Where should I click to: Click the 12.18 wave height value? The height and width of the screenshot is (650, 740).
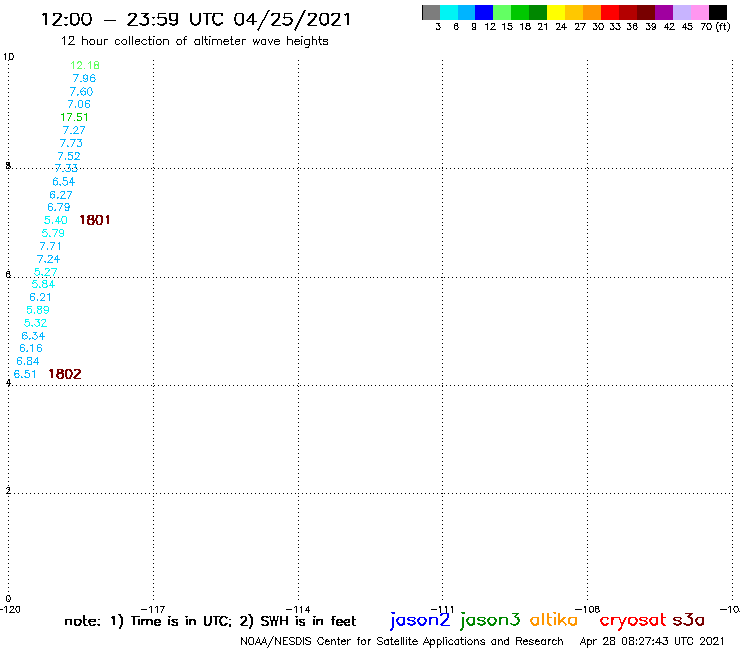pos(85,65)
